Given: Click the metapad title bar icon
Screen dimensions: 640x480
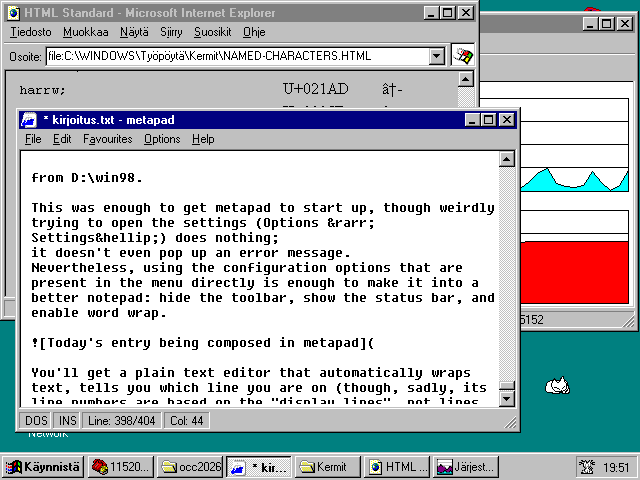Looking at the screenshot, I should 29,120.
